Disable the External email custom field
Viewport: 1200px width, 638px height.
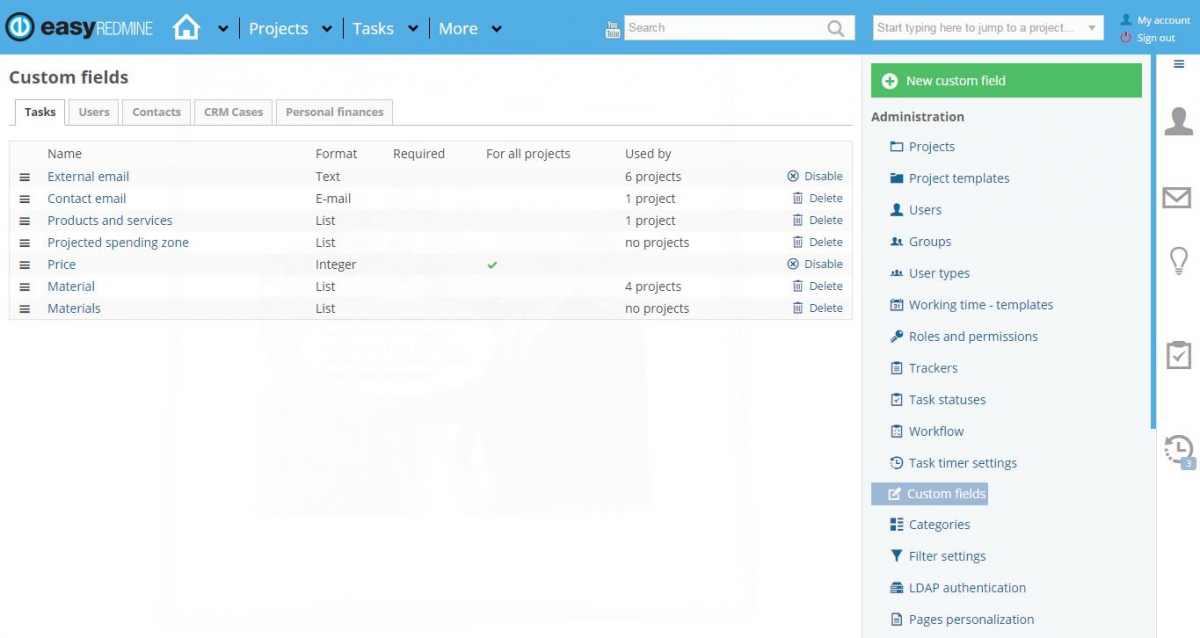[x=814, y=176]
